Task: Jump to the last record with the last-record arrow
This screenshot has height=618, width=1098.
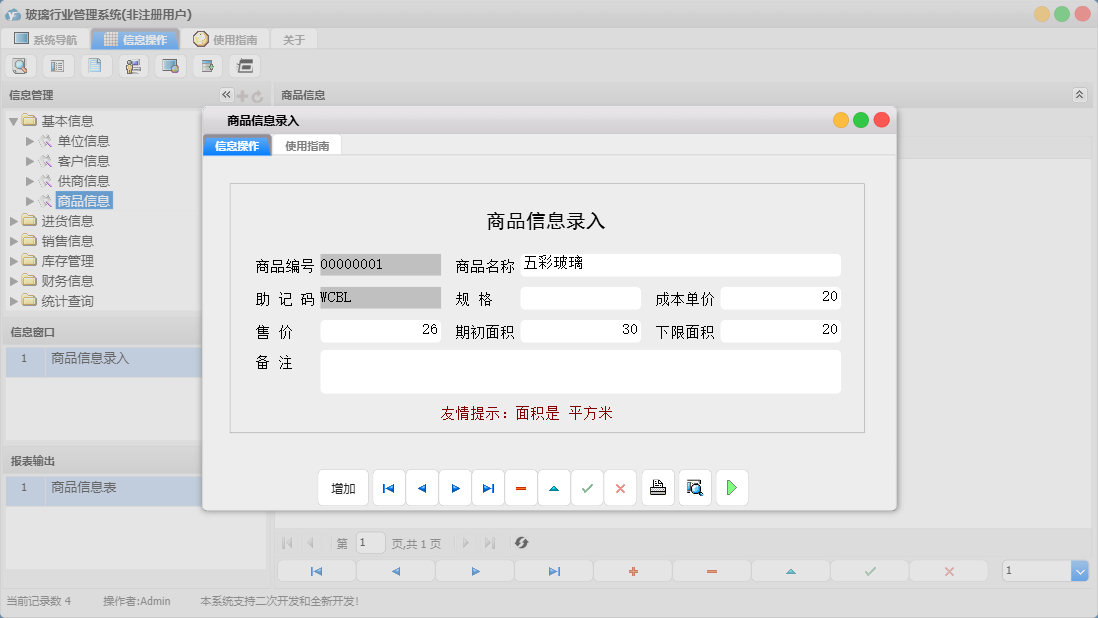Action: point(488,487)
